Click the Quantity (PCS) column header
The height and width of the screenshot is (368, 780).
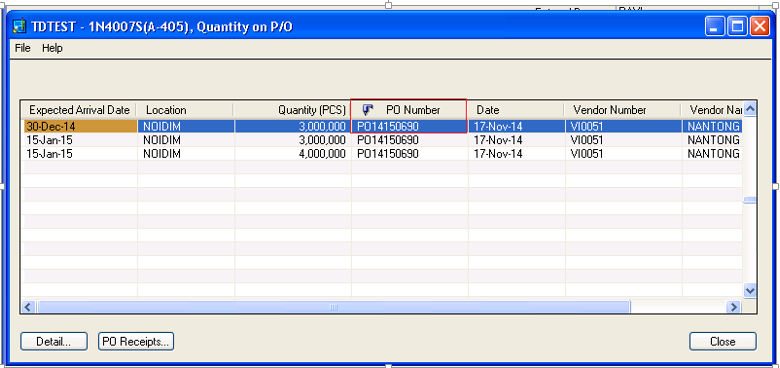(x=292, y=110)
